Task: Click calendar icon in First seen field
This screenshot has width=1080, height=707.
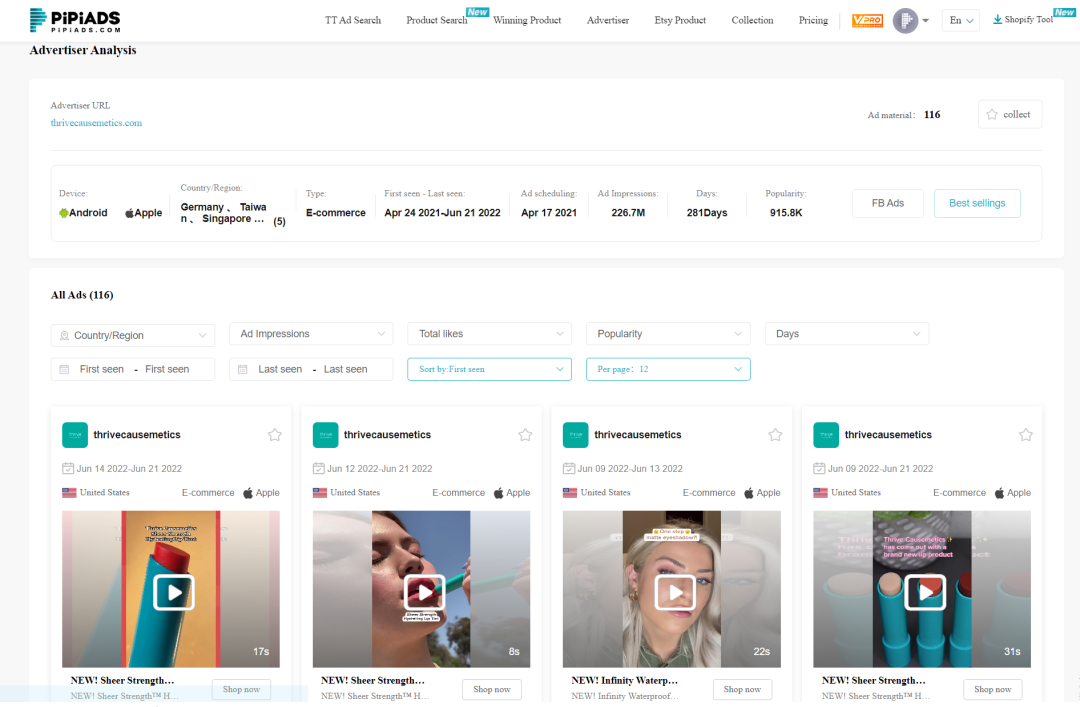Action: coord(64,369)
